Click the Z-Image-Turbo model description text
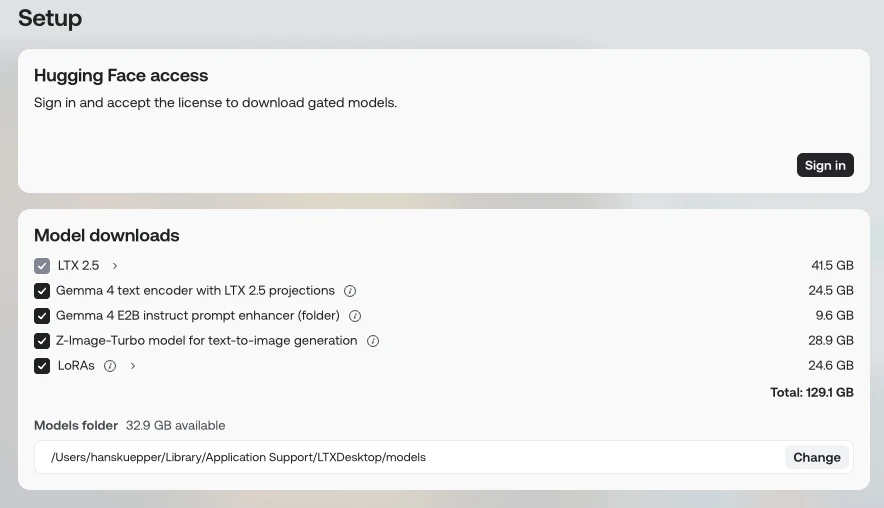 point(206,341)
